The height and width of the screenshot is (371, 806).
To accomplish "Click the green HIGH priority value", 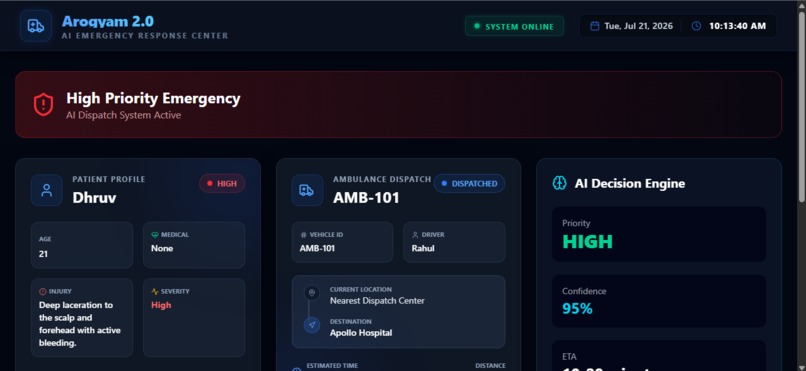I will [x=588, y=242].
